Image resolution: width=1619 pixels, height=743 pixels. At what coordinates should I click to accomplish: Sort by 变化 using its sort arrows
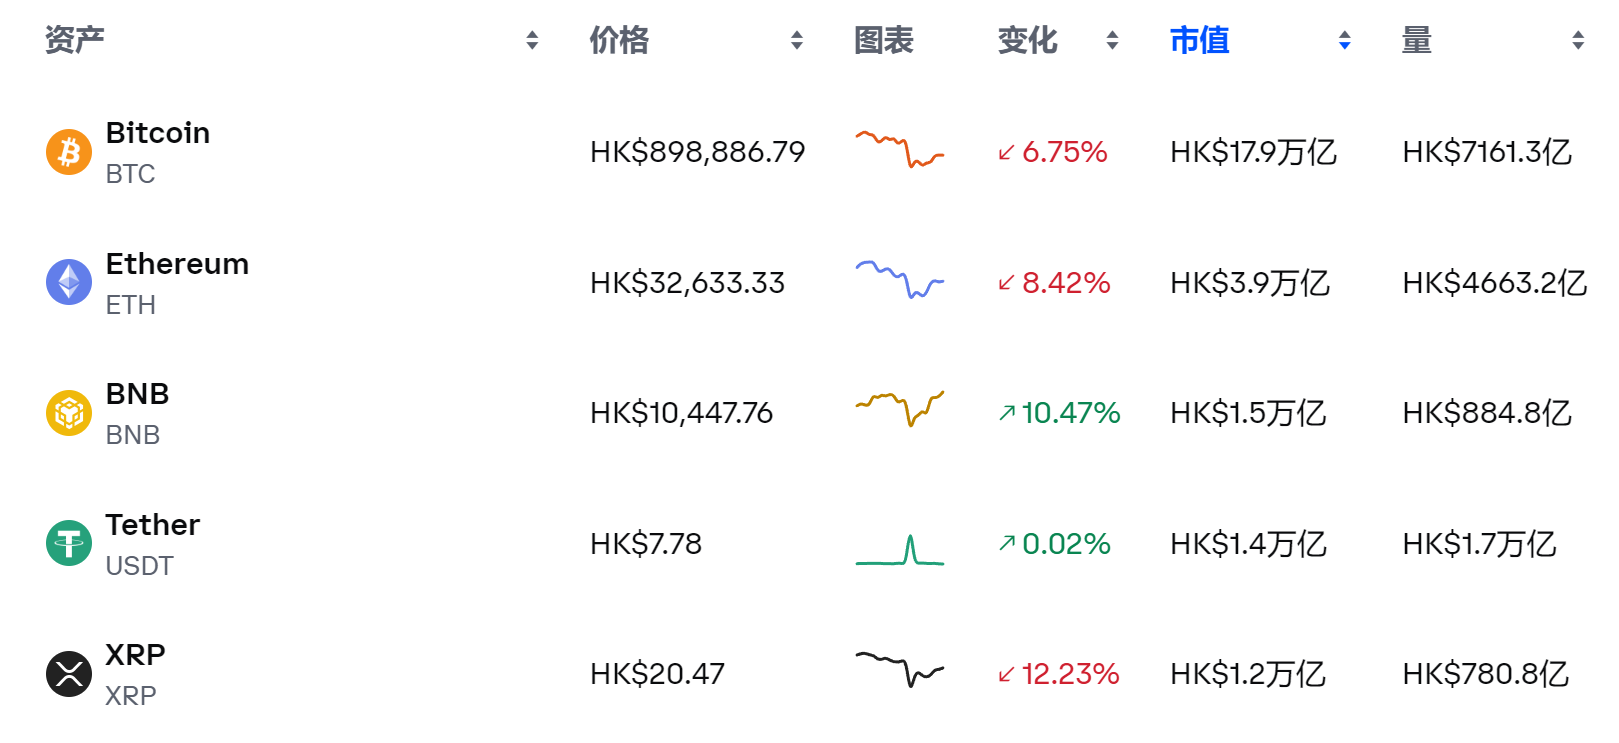pos(1112,40)
